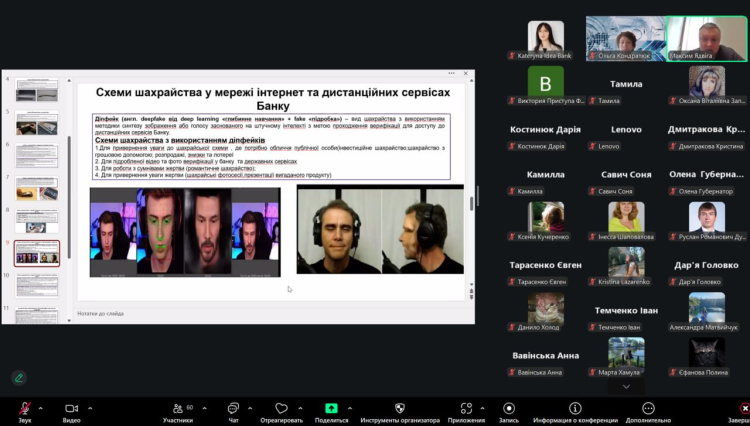Open the Участники participants panel
The width and height of the screenshot is (750, 426).
177,409
